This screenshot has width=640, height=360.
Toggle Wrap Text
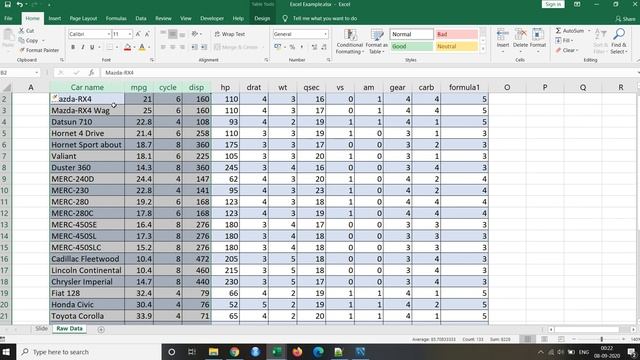coord(230,34)
